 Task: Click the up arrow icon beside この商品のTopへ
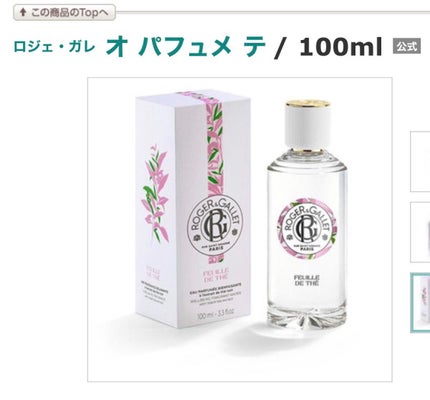point(23,13)
